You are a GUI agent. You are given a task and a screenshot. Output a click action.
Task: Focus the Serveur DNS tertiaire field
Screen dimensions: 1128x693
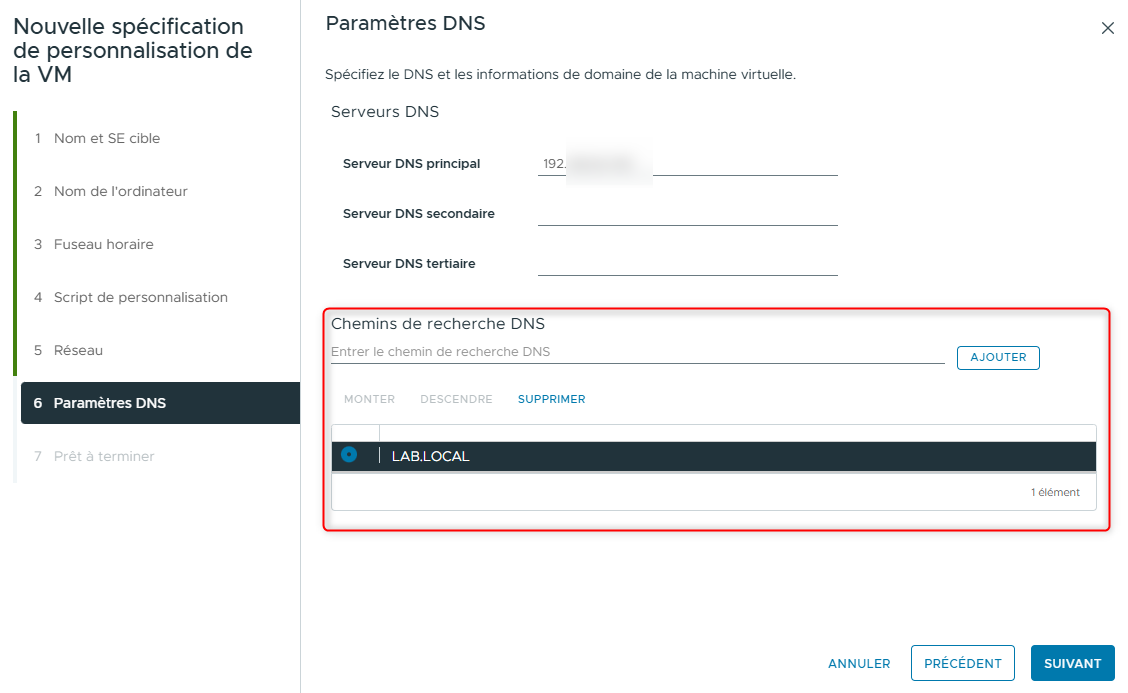(687, 263)
